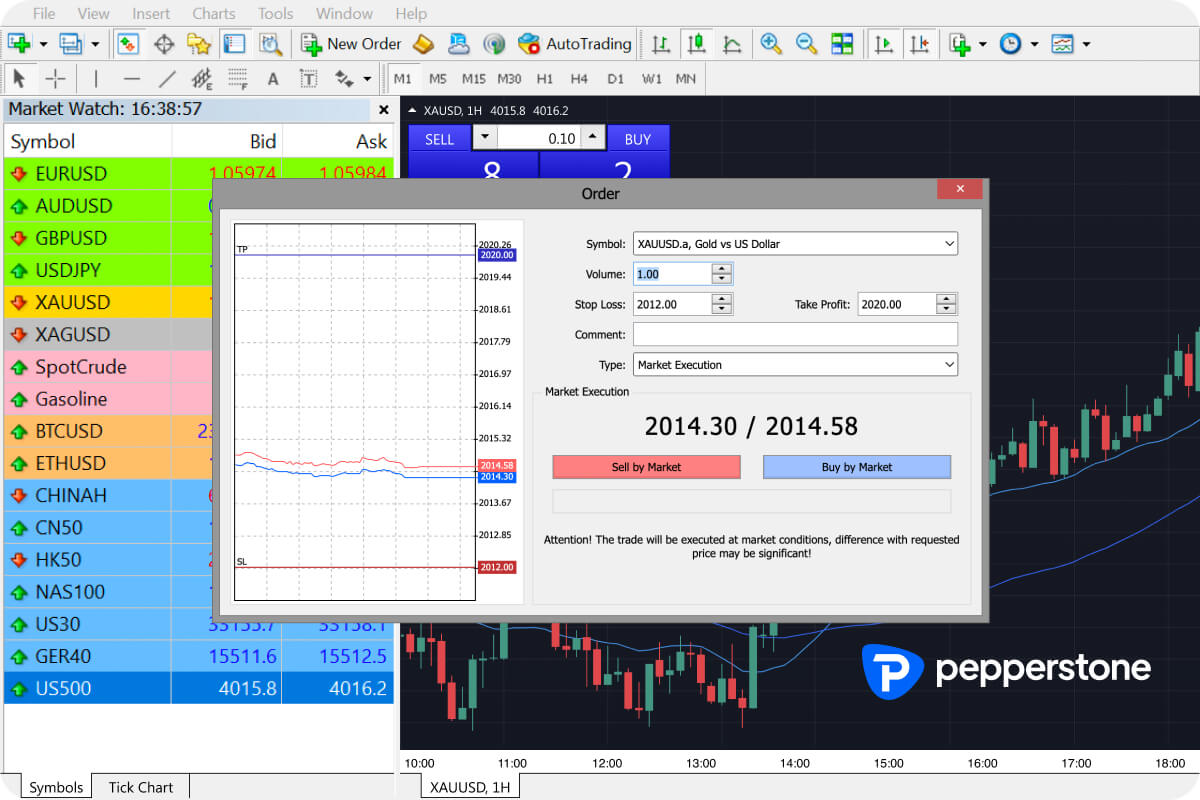Click the one-click BUY button on chart
1200x800 pixels.
pyautogui.click(x=638, y=139)
